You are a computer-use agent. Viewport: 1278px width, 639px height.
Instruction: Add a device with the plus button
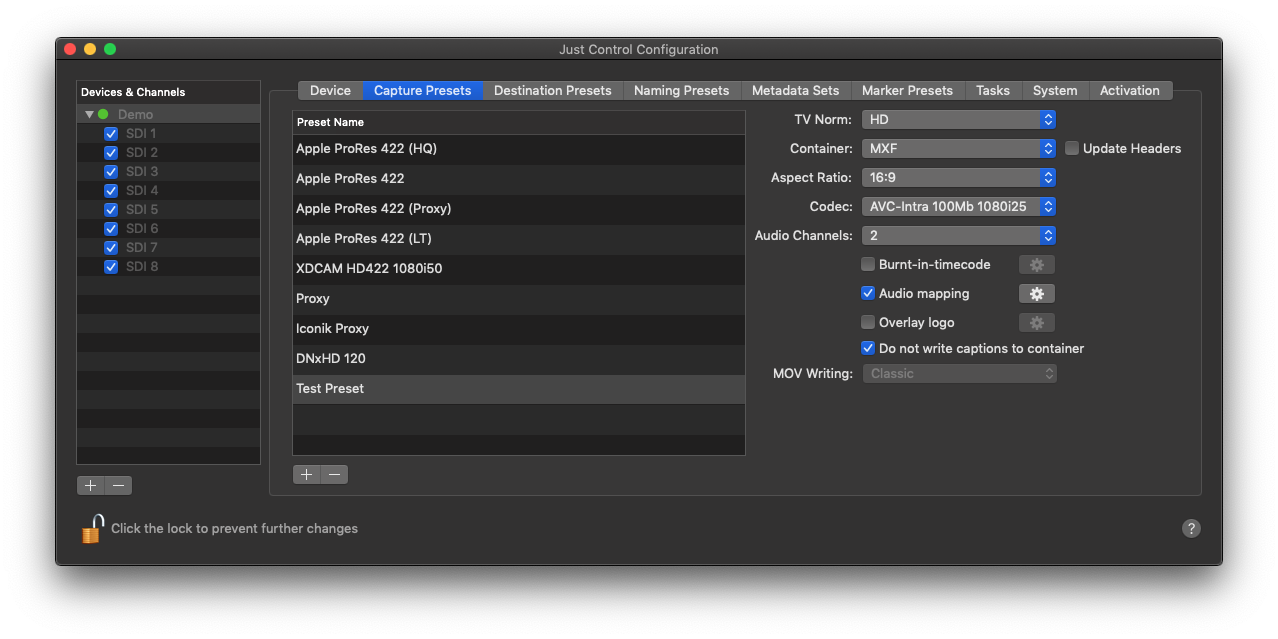tap(91, 486)
